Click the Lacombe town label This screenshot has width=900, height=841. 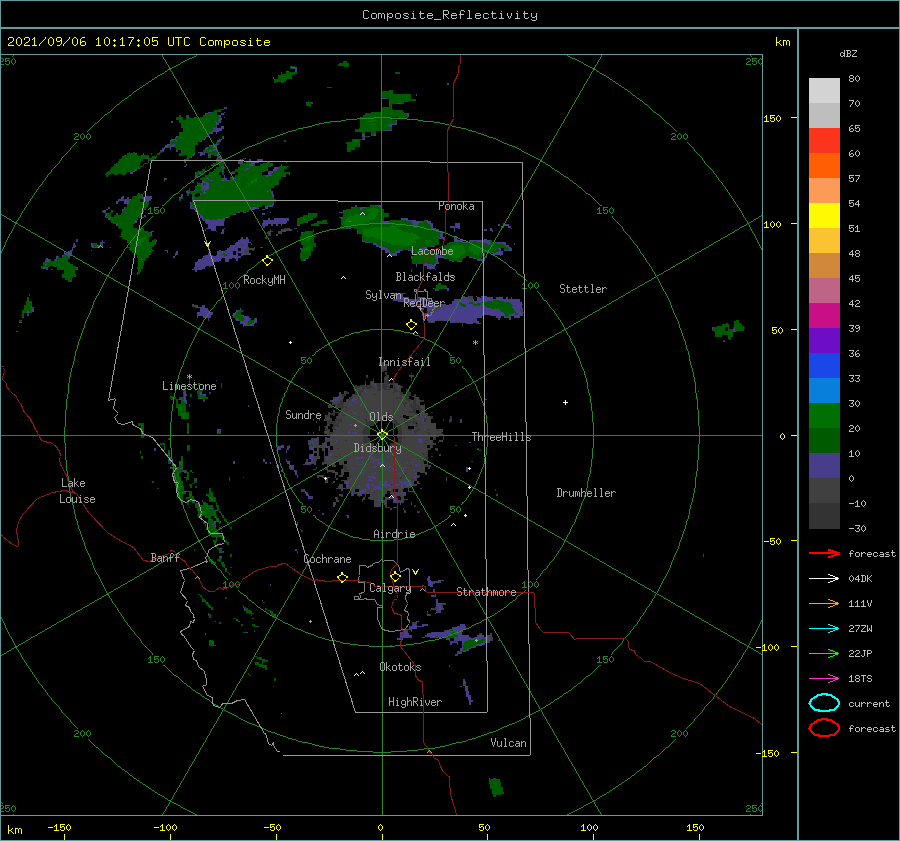point(432,251)
